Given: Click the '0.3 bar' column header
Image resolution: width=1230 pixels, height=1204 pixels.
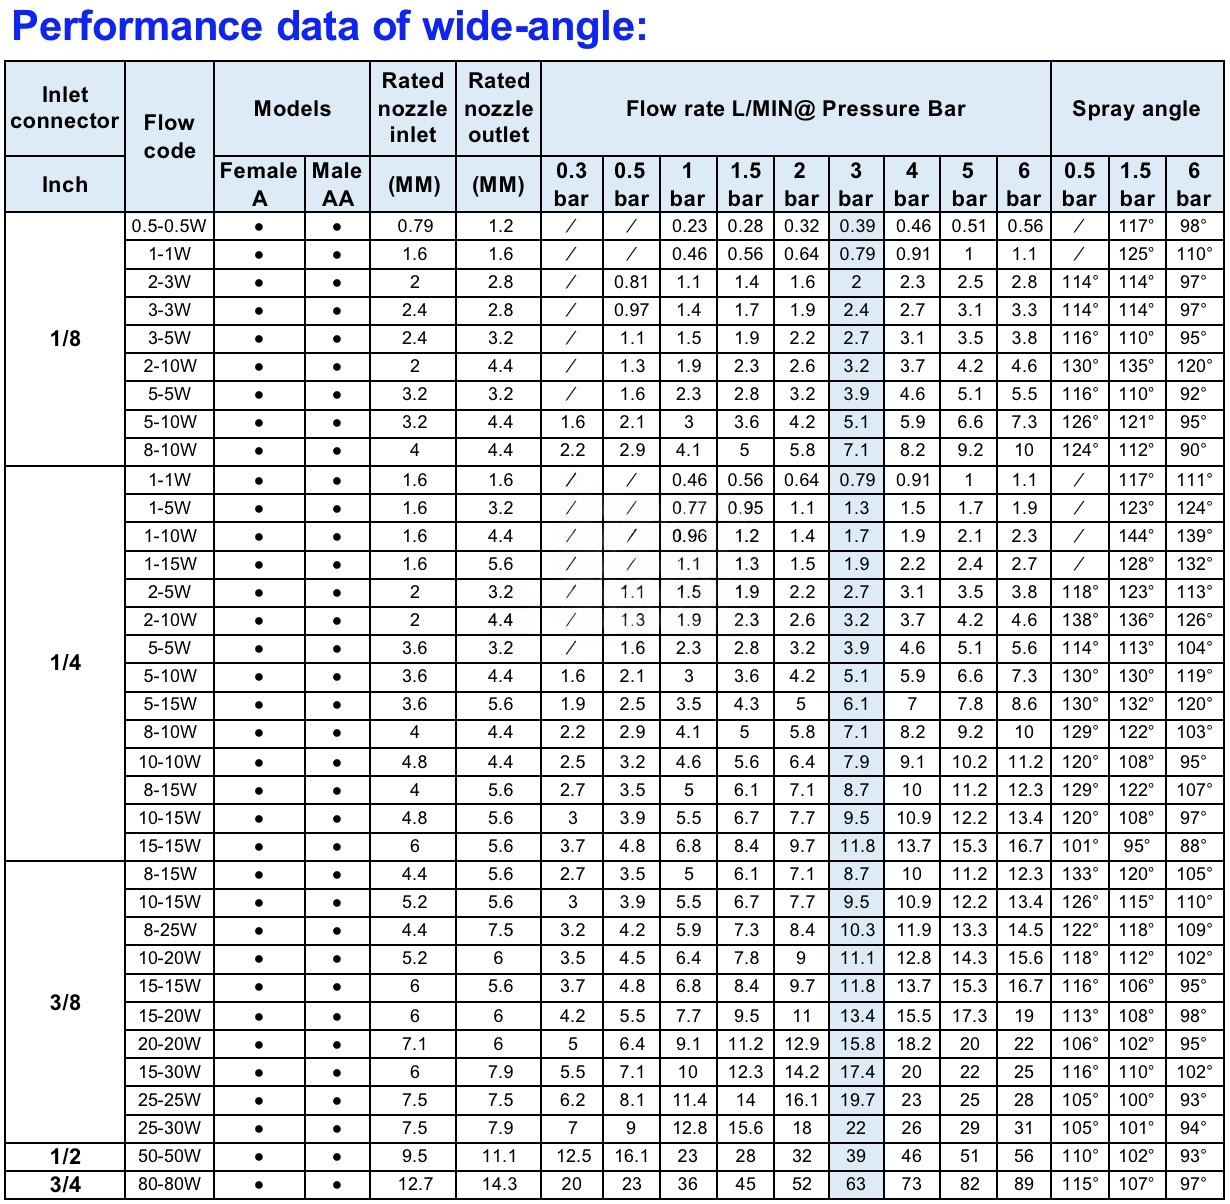Looking at the screenshot, I should pos(572,184).
